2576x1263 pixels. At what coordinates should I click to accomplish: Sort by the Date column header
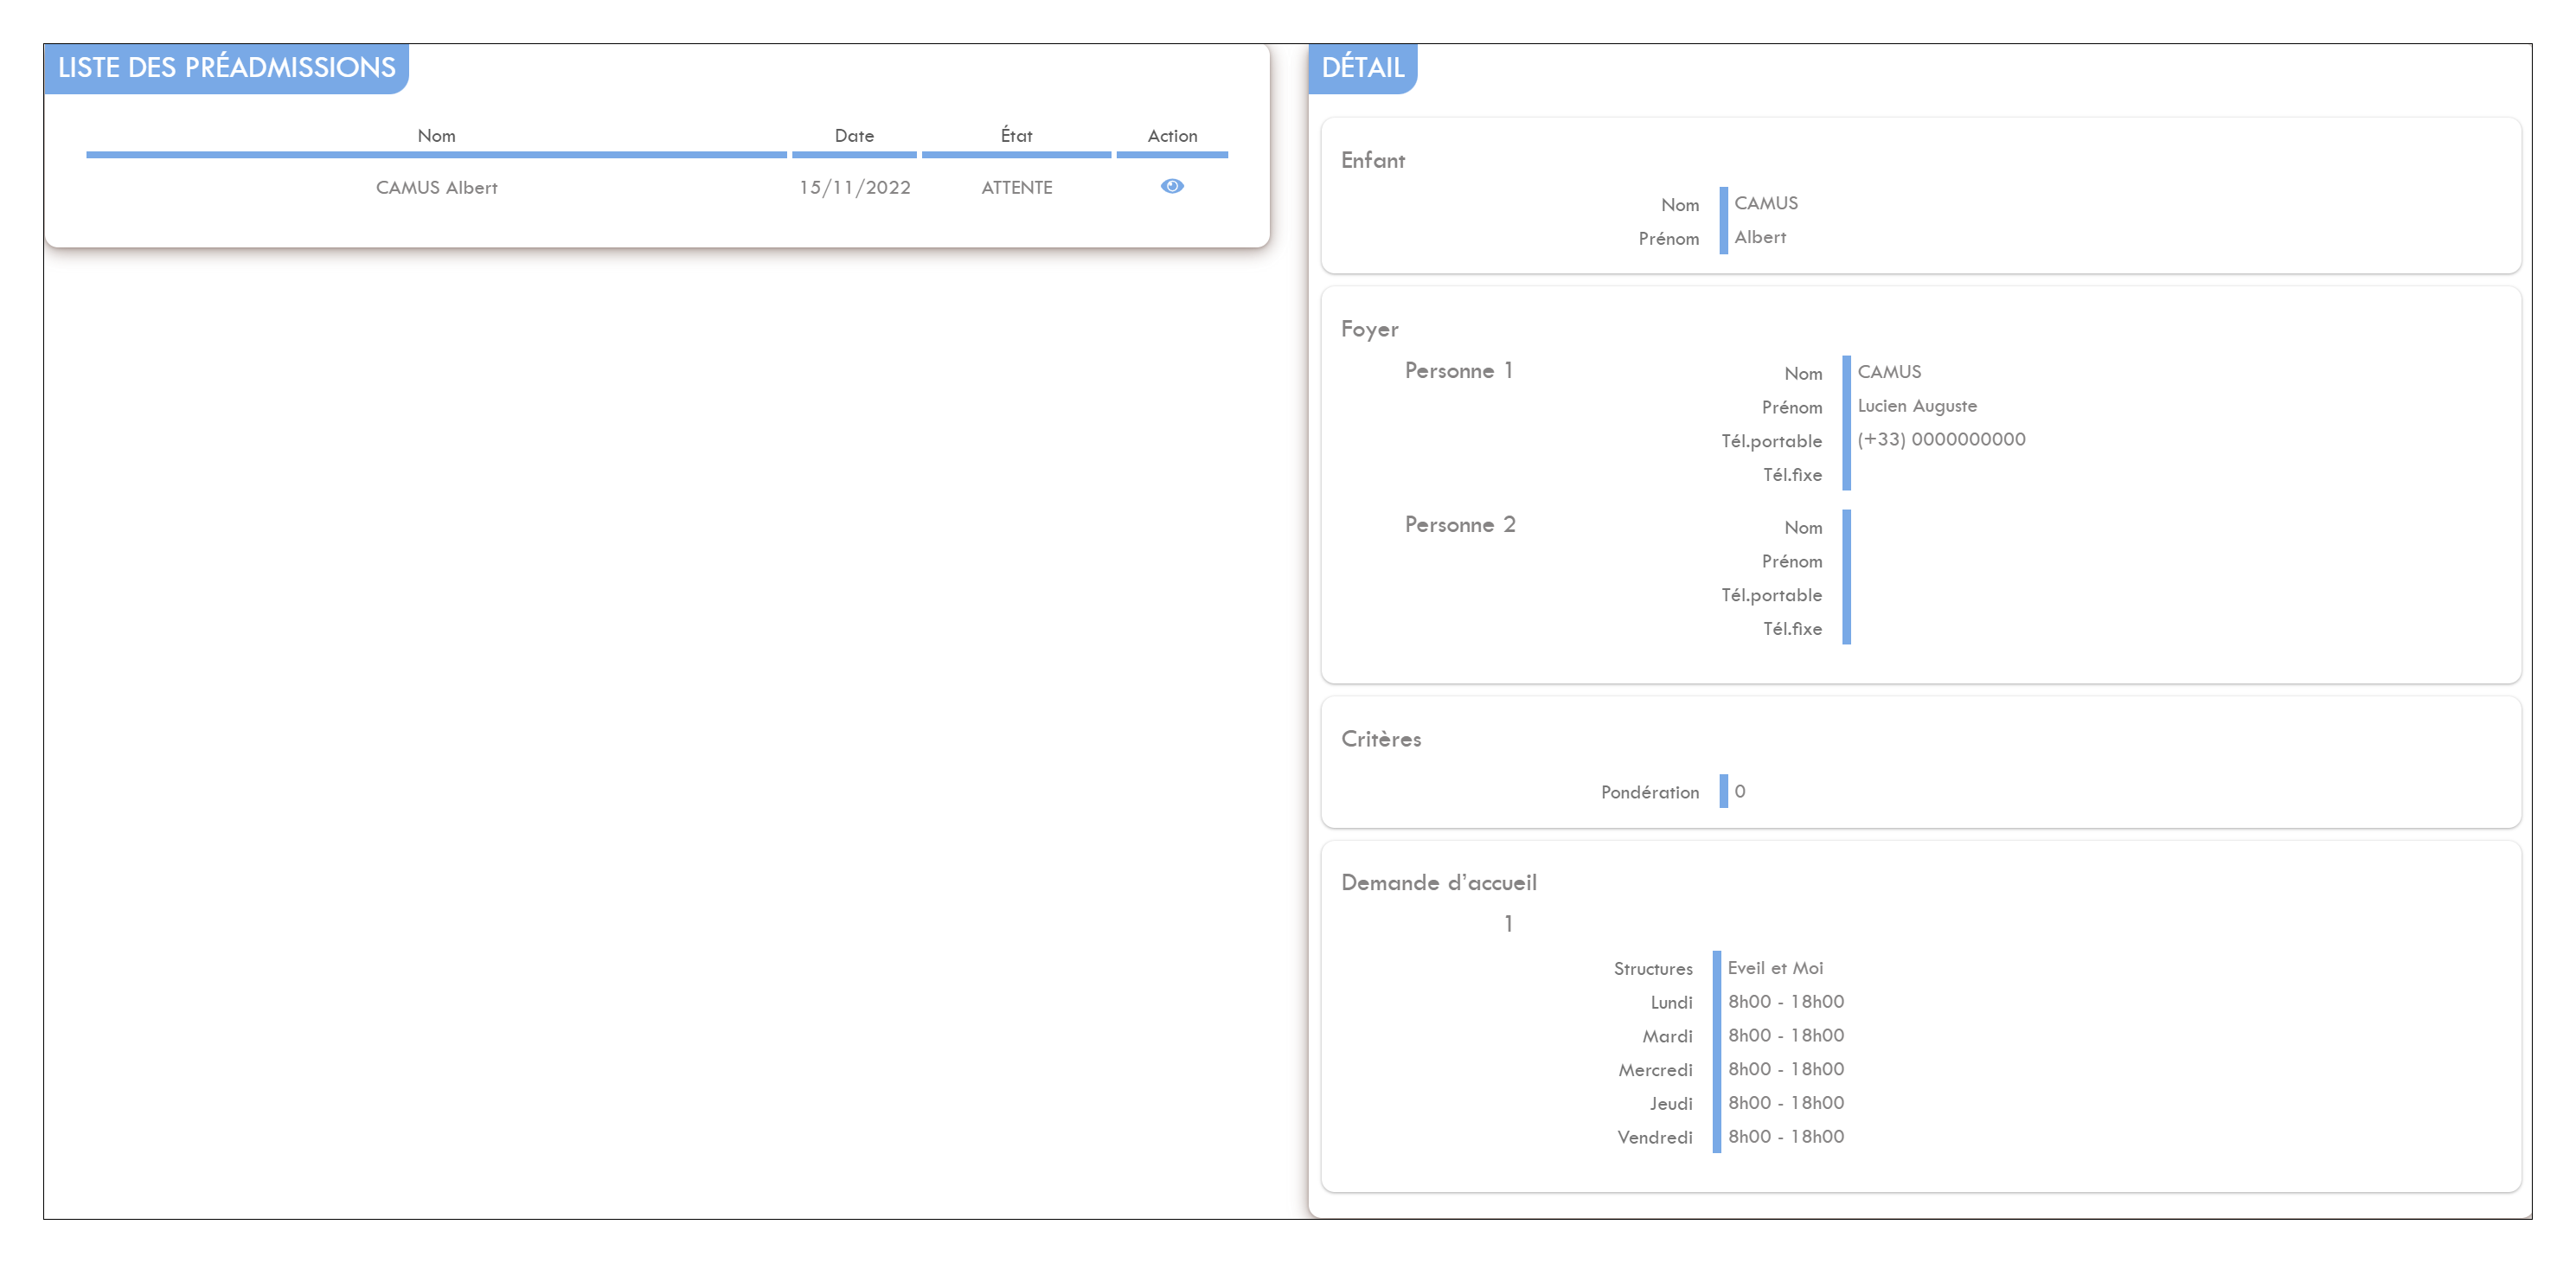(x=854, y=135)
